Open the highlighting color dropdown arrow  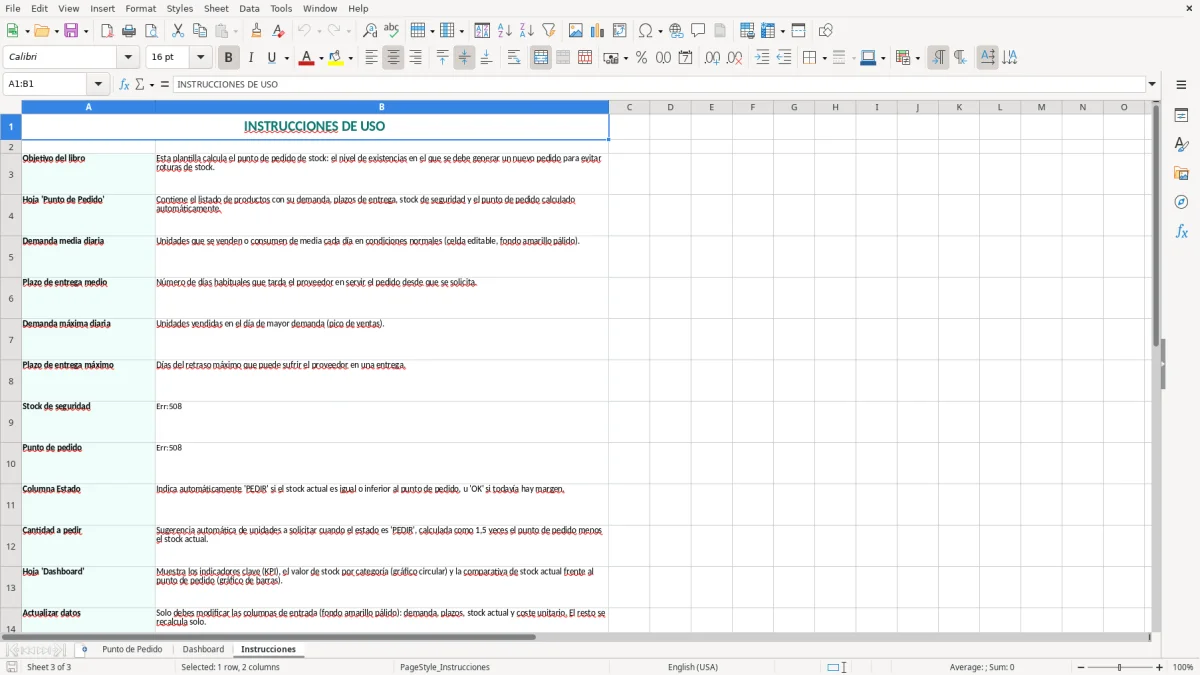tap(351, 58)
